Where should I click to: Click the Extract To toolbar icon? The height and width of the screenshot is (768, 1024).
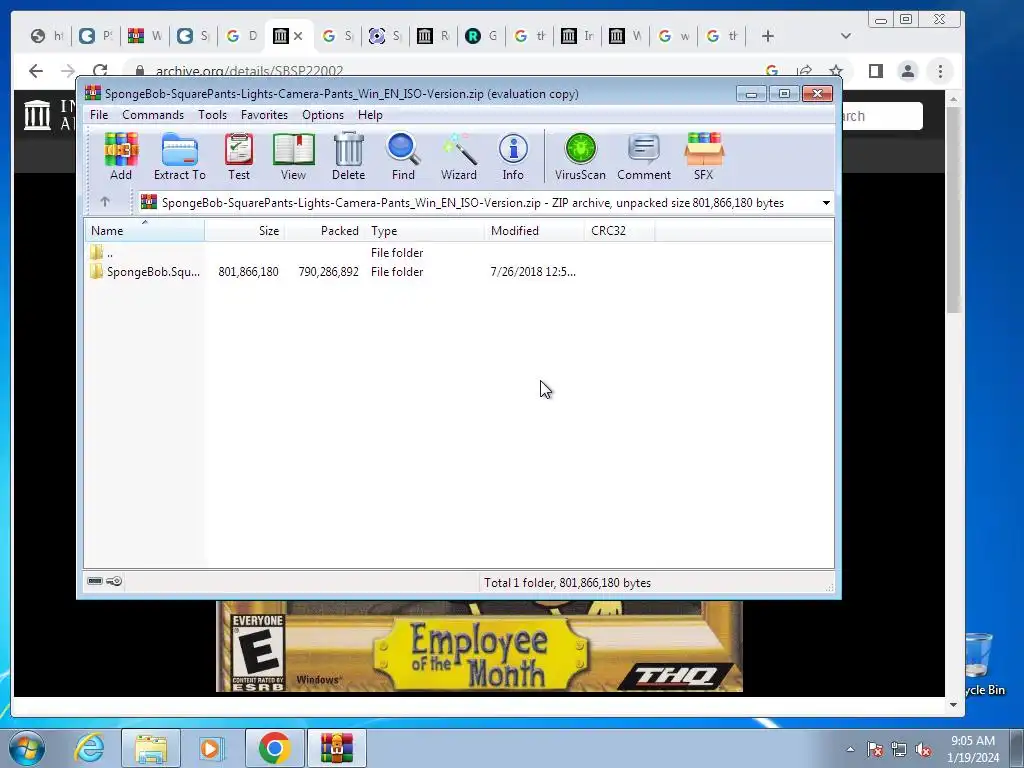[x=180, y=156]
